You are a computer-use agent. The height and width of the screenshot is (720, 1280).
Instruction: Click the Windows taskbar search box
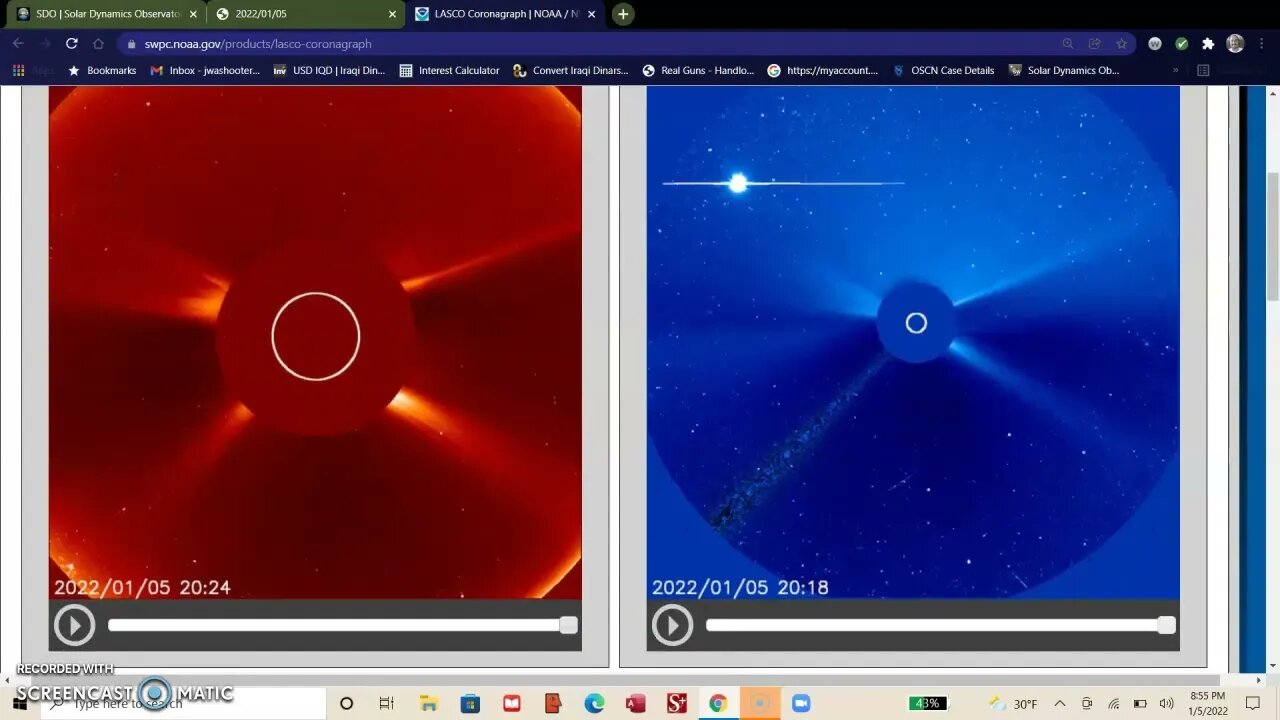point(183,703)
